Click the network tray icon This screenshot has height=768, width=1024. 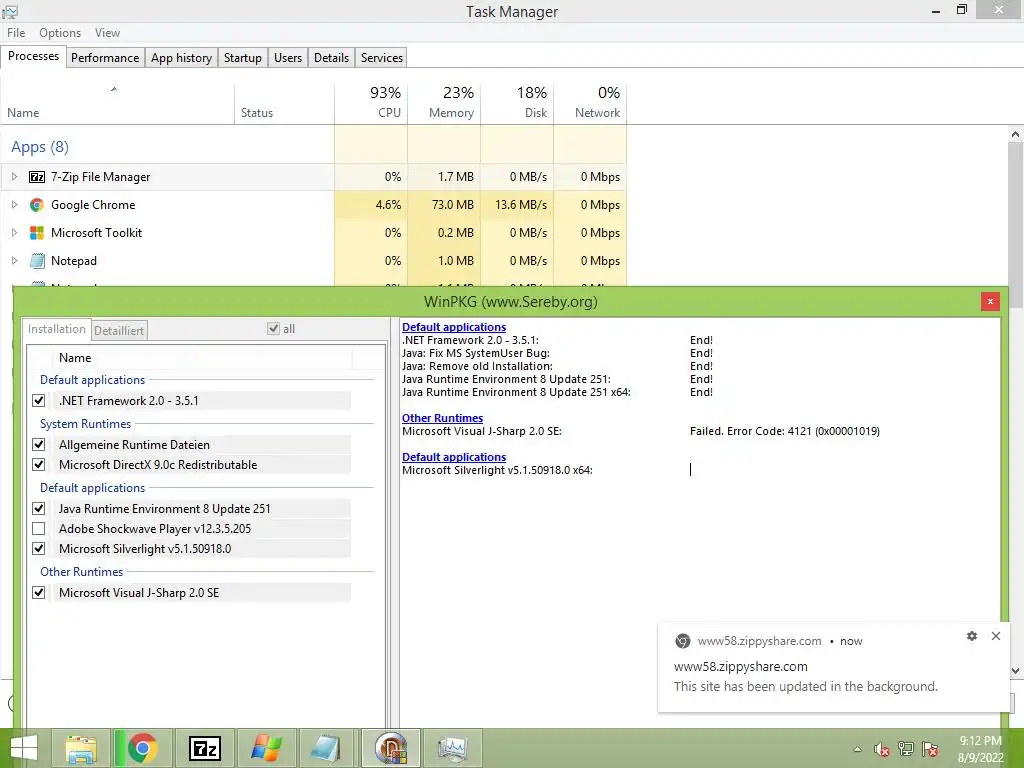click(906, 749)
